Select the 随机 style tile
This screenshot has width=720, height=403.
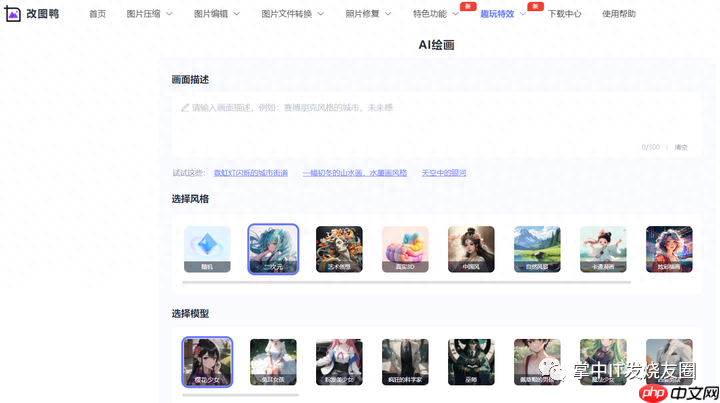point(207,249)
